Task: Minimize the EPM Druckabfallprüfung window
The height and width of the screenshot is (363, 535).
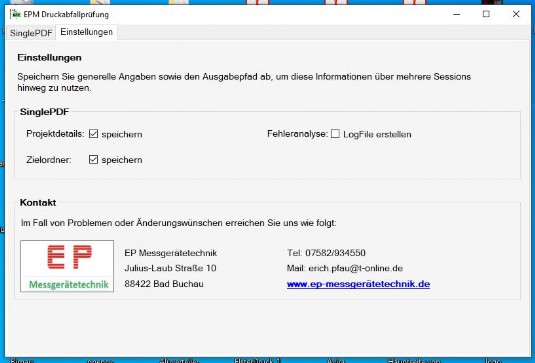Action: [x=457, y=14]
